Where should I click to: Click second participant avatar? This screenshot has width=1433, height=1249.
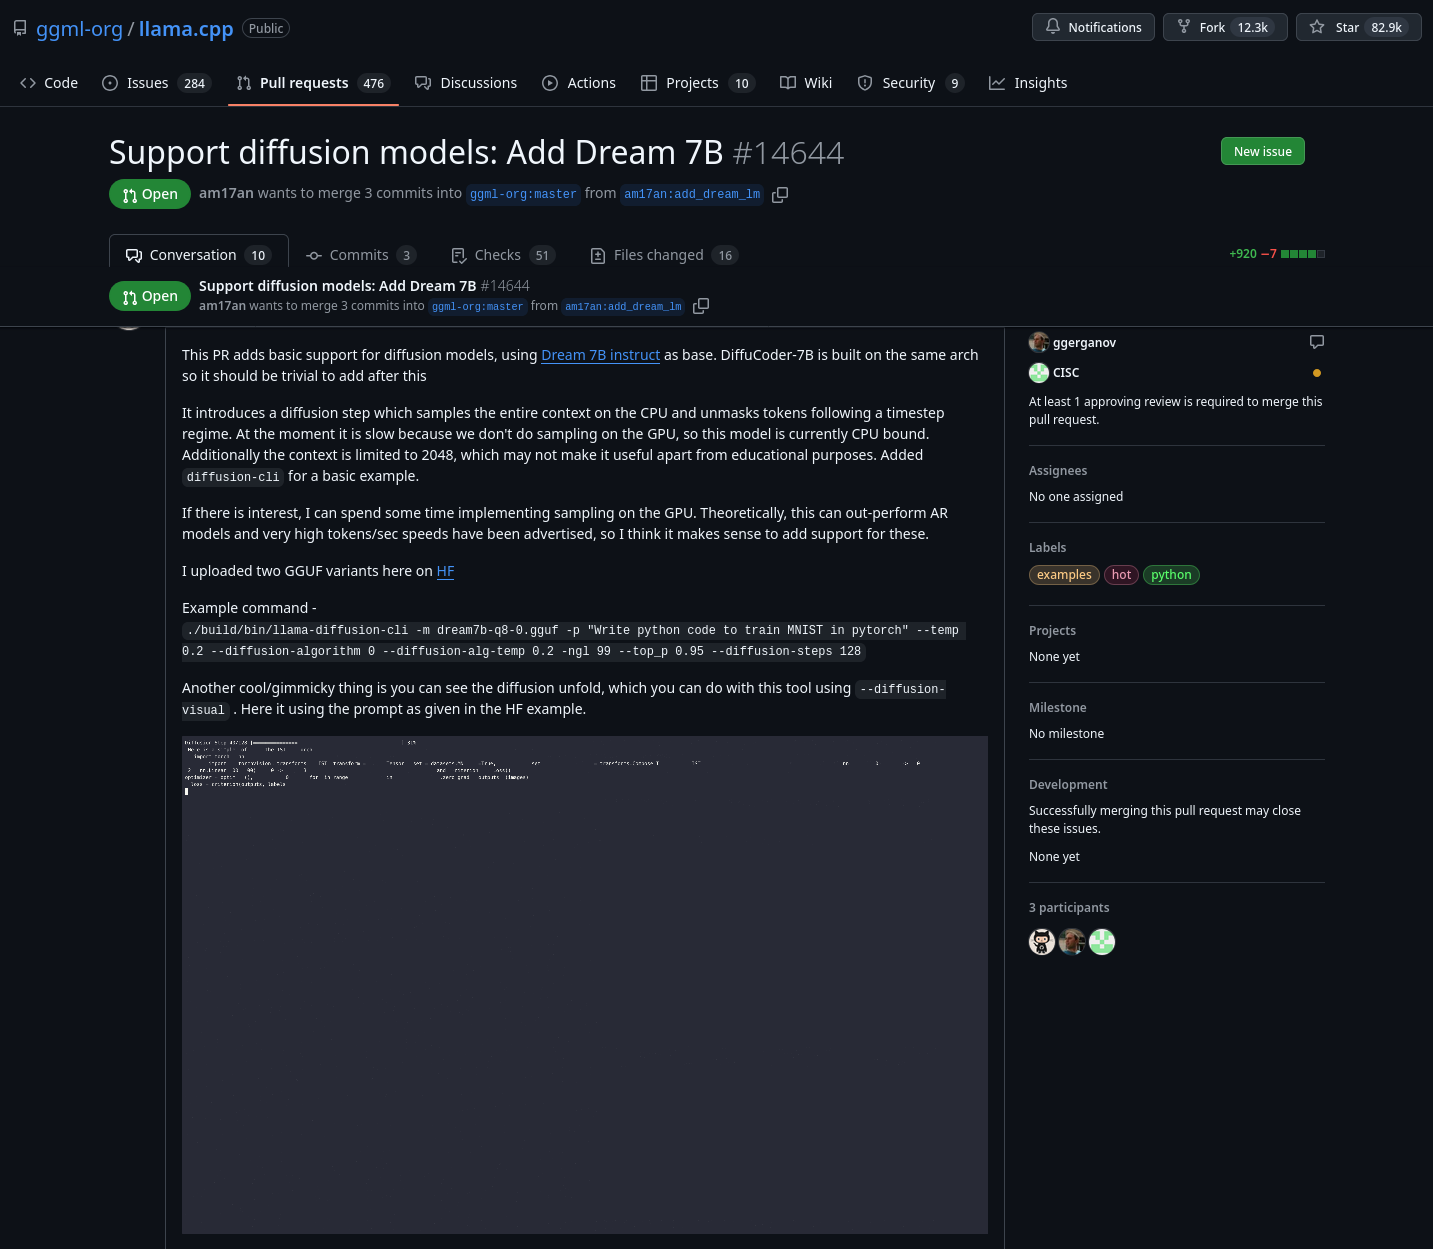[x=1072, y=942]
